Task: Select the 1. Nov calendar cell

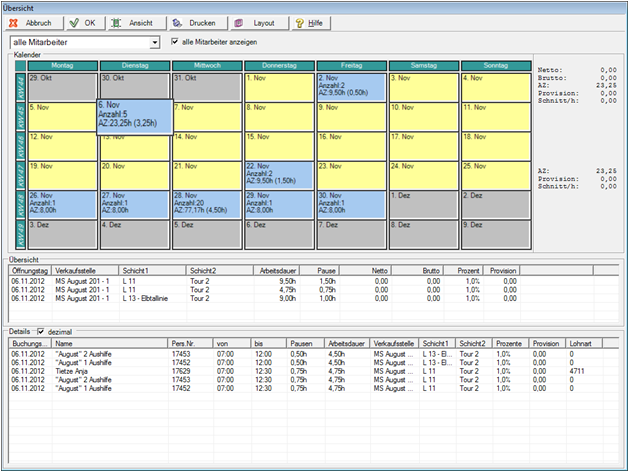Action: 279,87
